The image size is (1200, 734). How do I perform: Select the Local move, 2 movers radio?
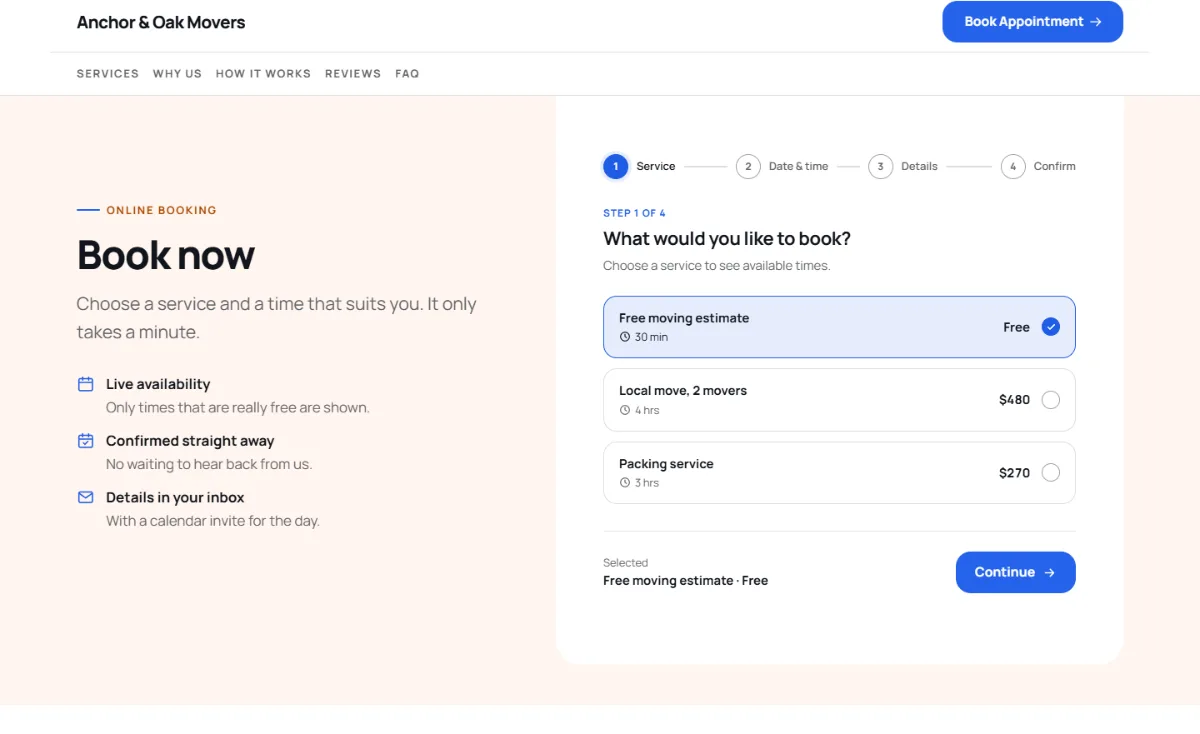[x=1051, y=400]
